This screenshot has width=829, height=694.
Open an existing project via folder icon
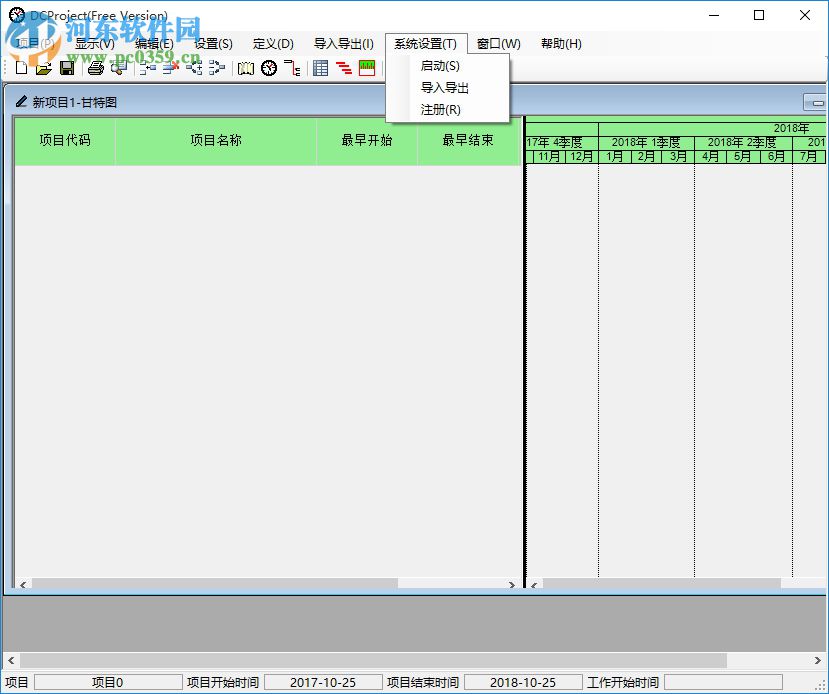point(44,67)
